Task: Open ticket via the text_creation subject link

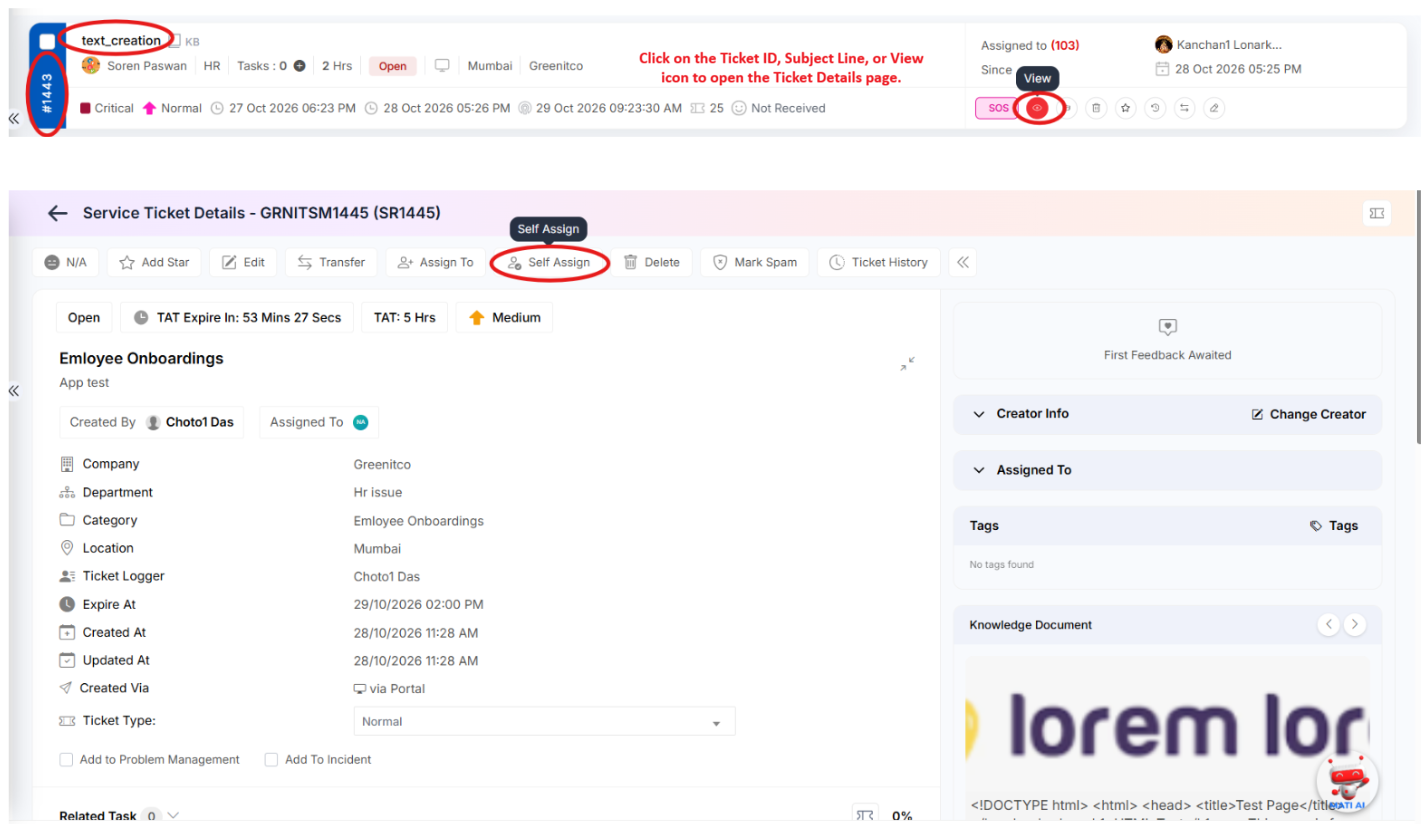Action: 121,40
